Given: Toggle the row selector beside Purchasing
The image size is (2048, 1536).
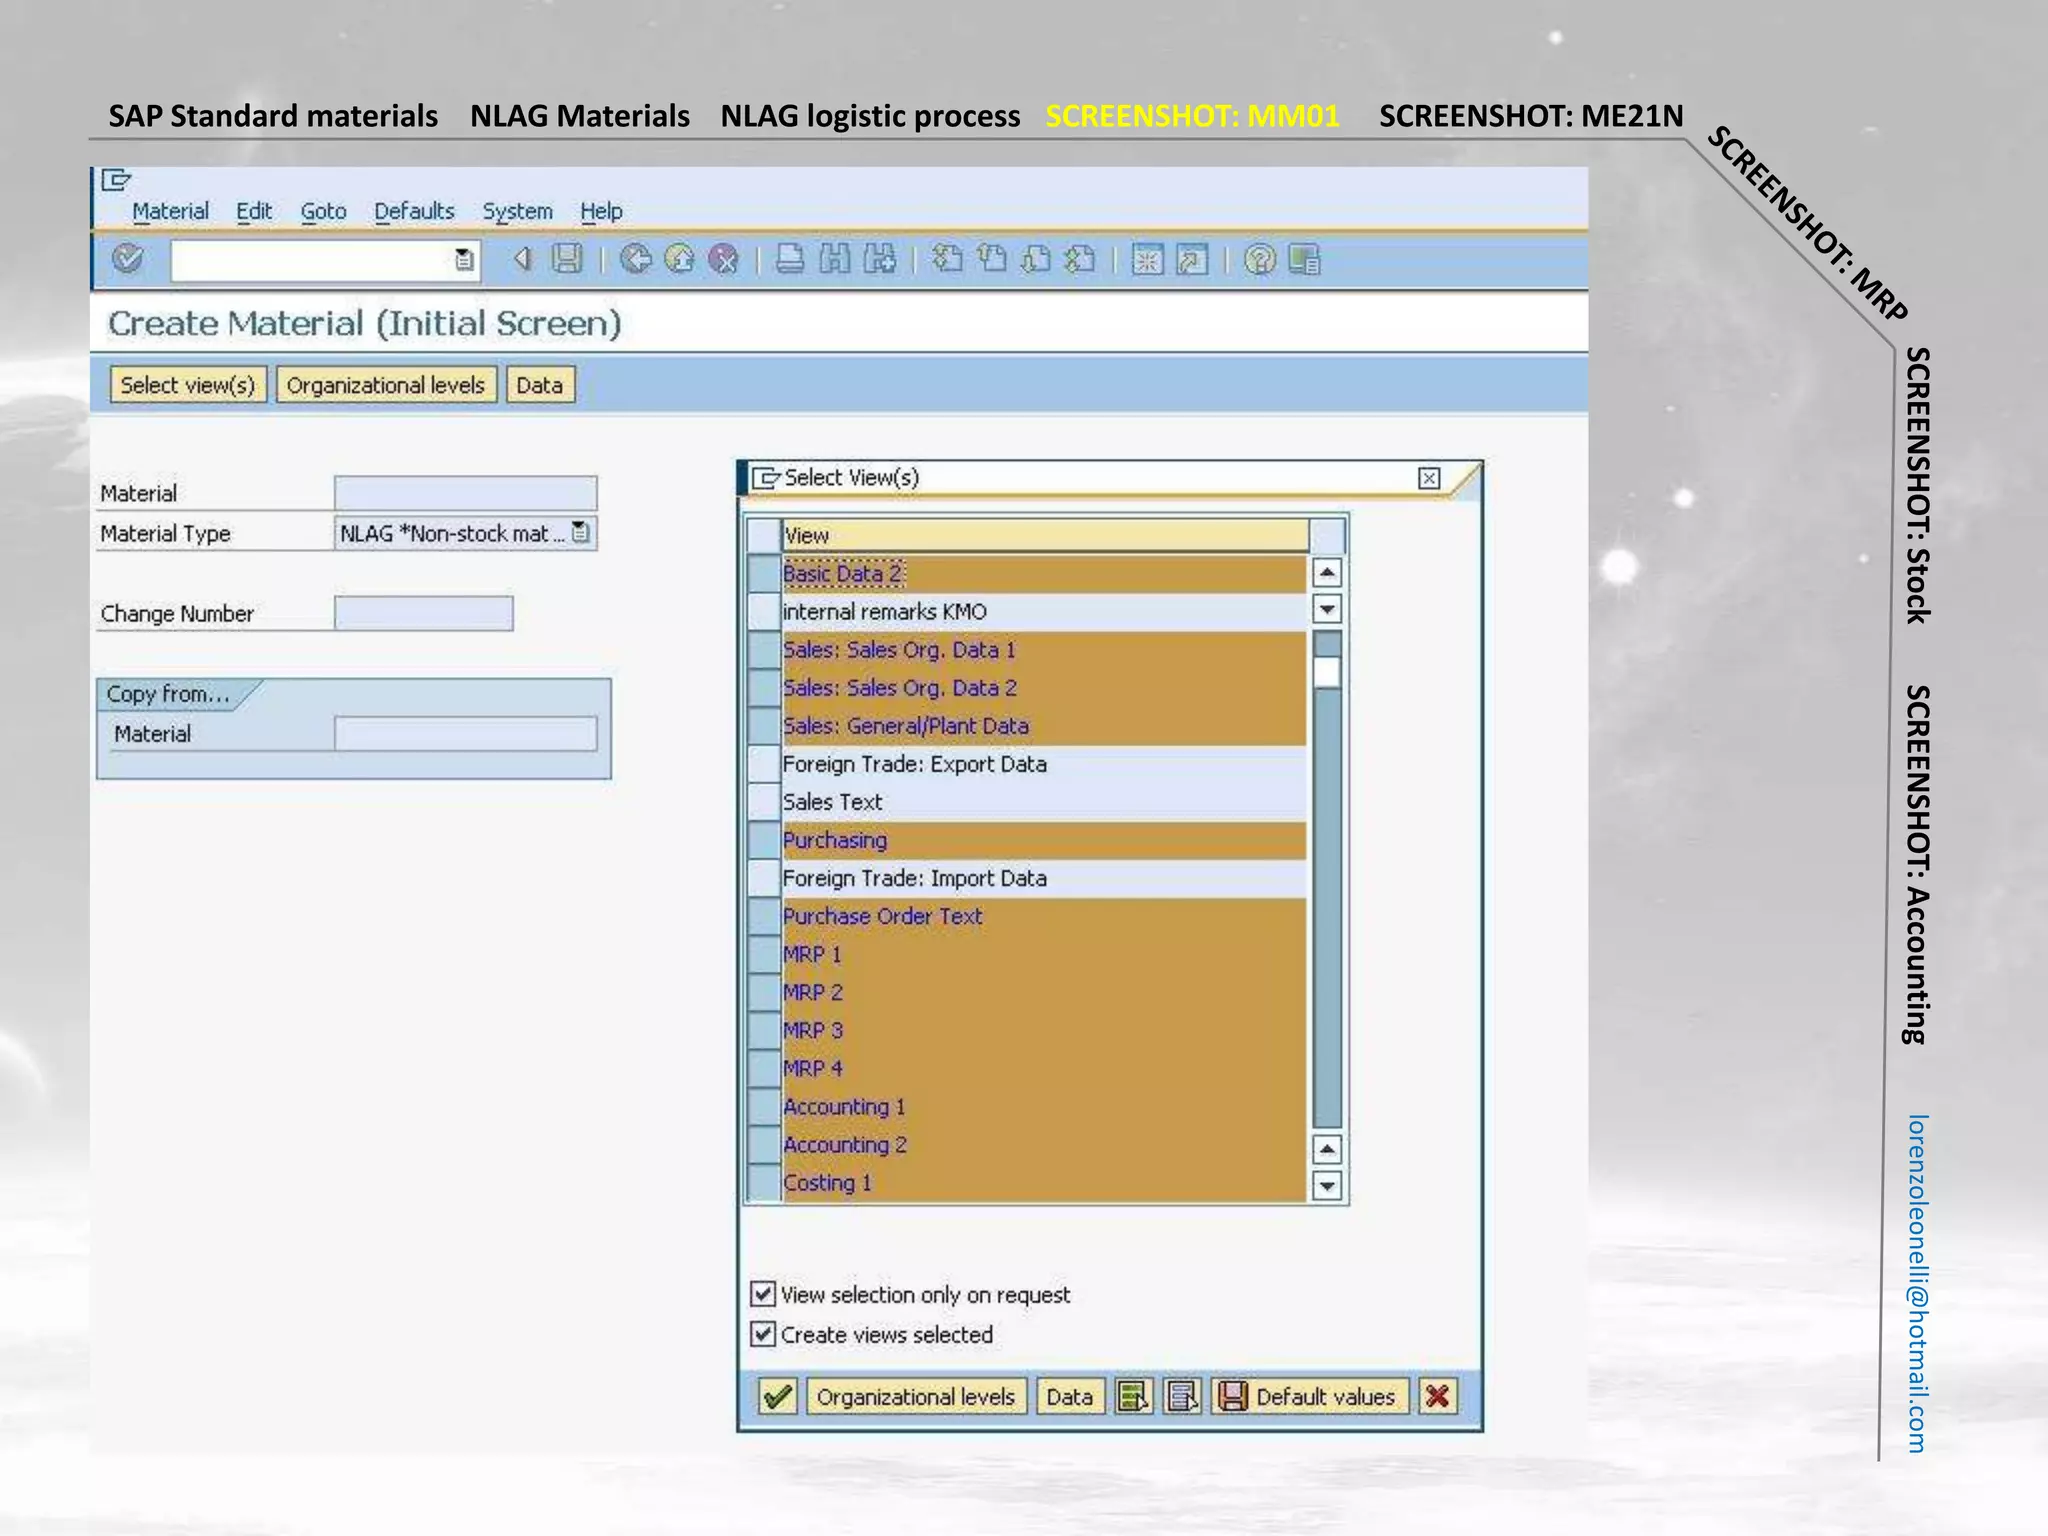Looking at the screenshot, I should [764, 840].
